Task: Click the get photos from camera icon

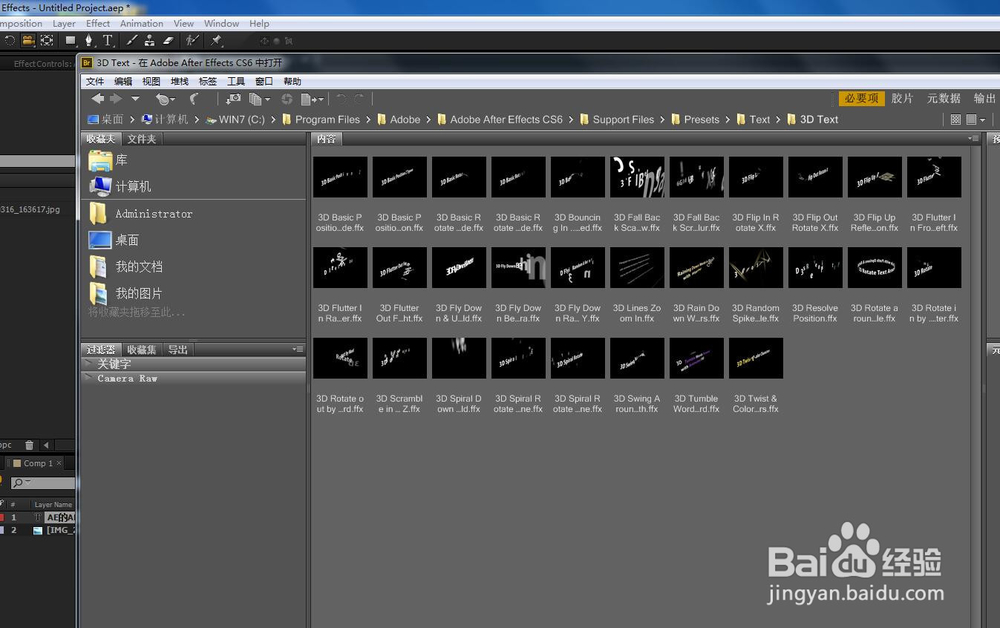Action: point(233,99)
